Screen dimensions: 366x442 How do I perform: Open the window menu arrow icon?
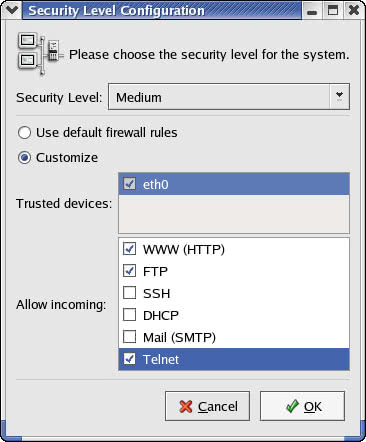coord(11,10)
